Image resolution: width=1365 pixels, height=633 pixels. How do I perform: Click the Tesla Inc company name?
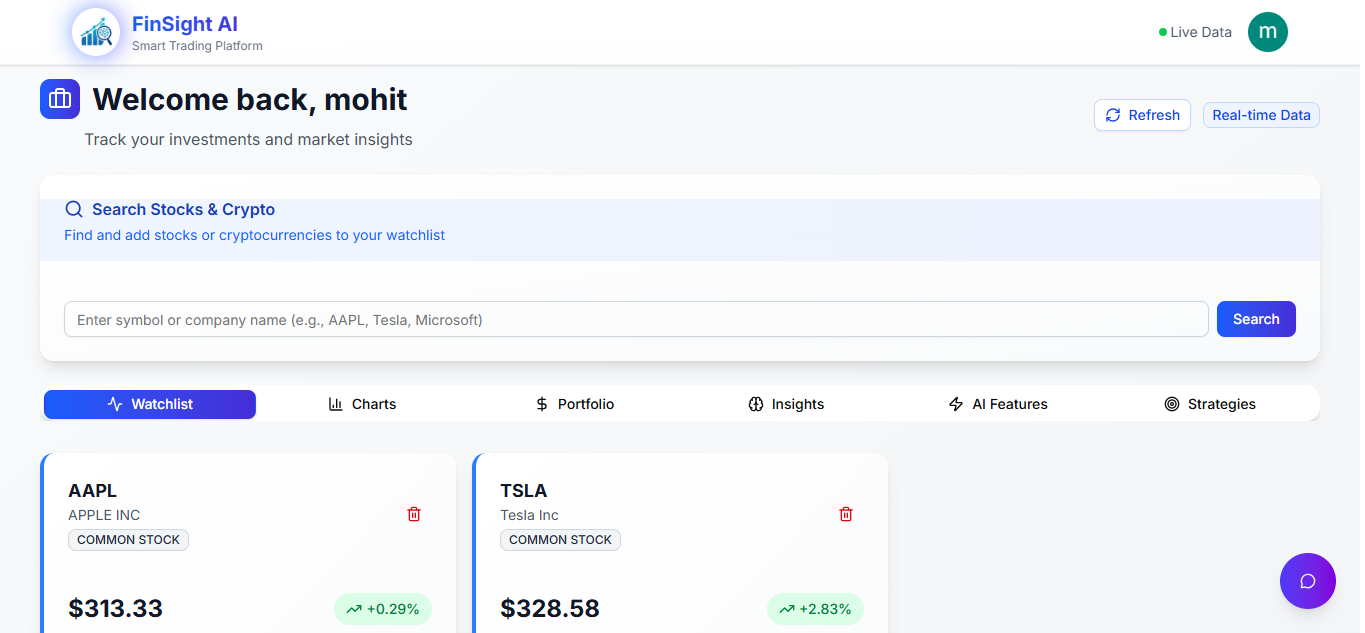point(529,515)
